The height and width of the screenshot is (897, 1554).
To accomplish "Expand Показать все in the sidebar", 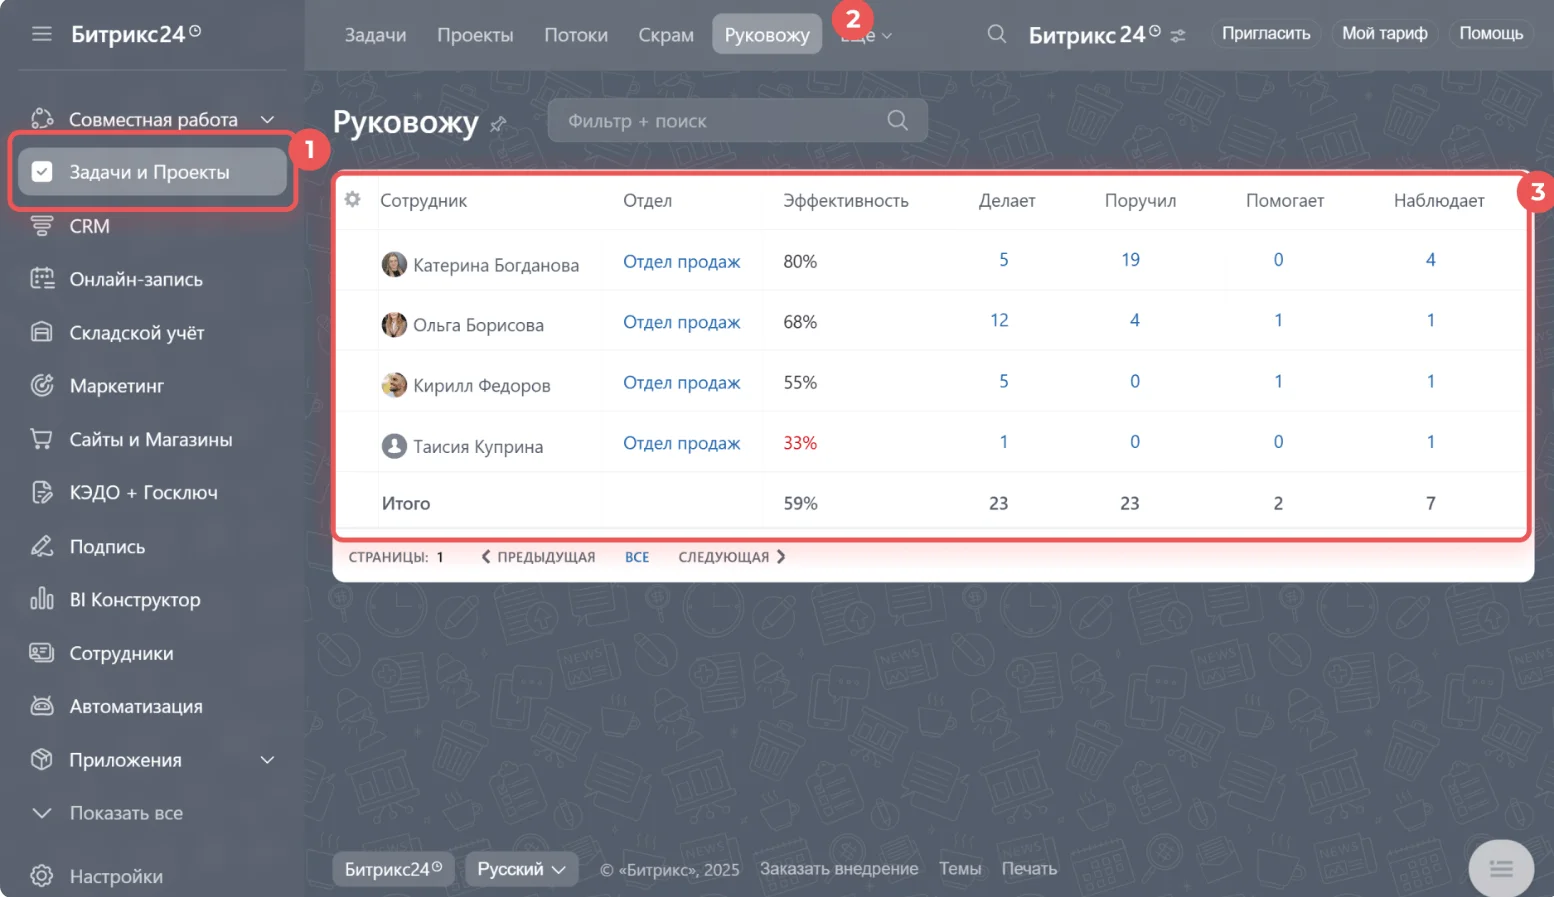I will point(107,813).
